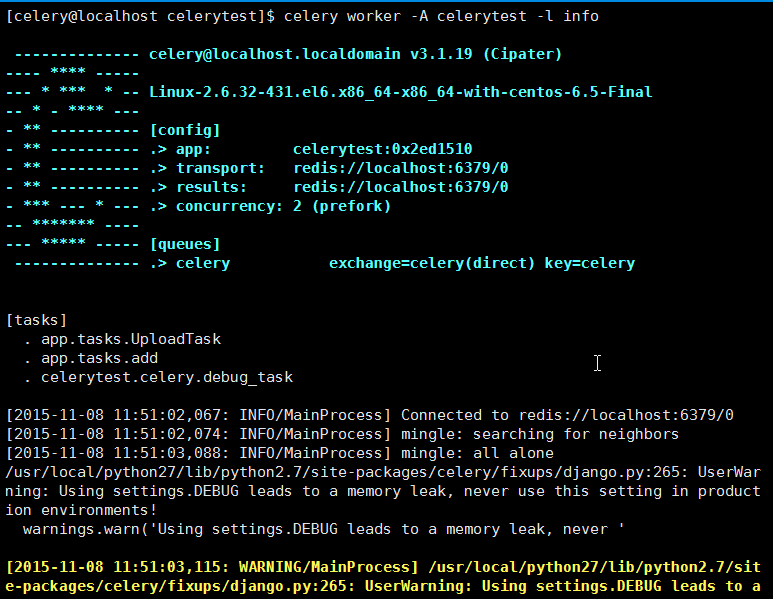Click the task "app.tasks.UploadTask"
Image resolution: width=773 pixels, height=599 pixels.
[131, 339]
